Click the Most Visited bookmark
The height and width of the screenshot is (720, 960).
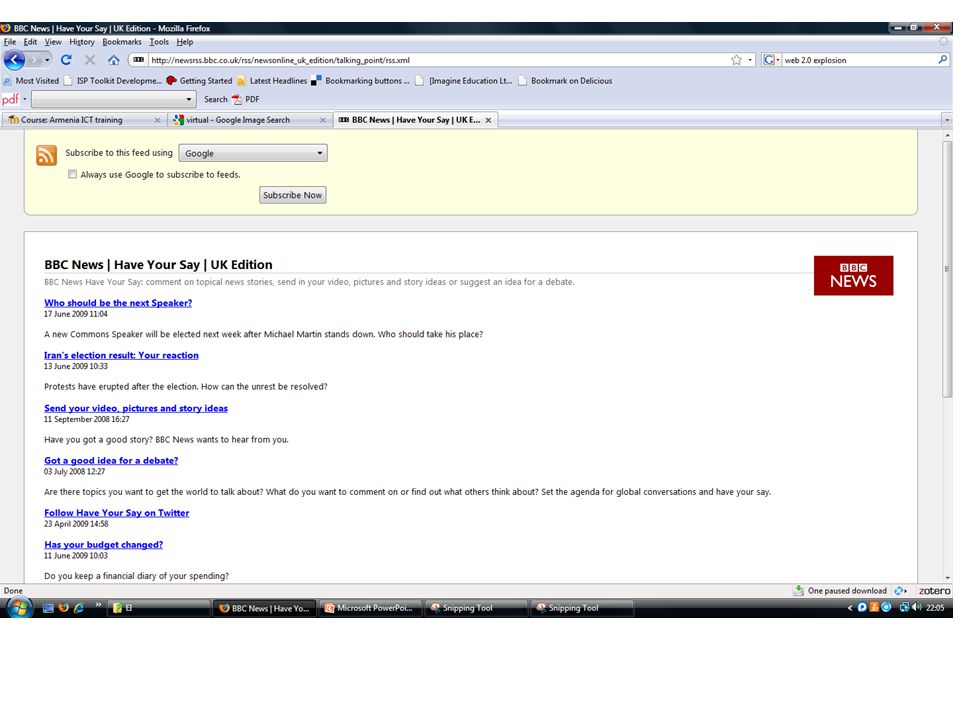pyautogui.click(x=31, y=81)
